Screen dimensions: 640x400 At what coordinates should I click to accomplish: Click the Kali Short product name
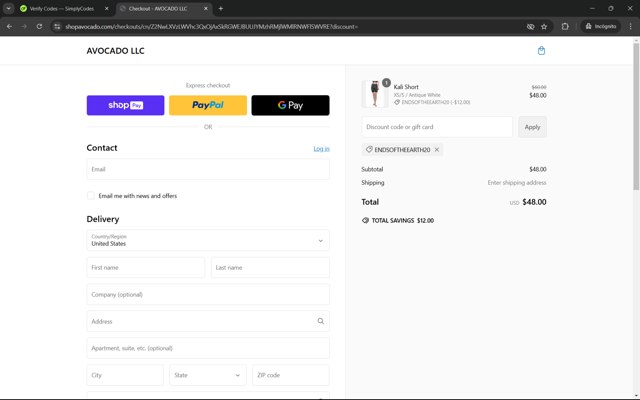pyautogui.click(x=406, y=87)
